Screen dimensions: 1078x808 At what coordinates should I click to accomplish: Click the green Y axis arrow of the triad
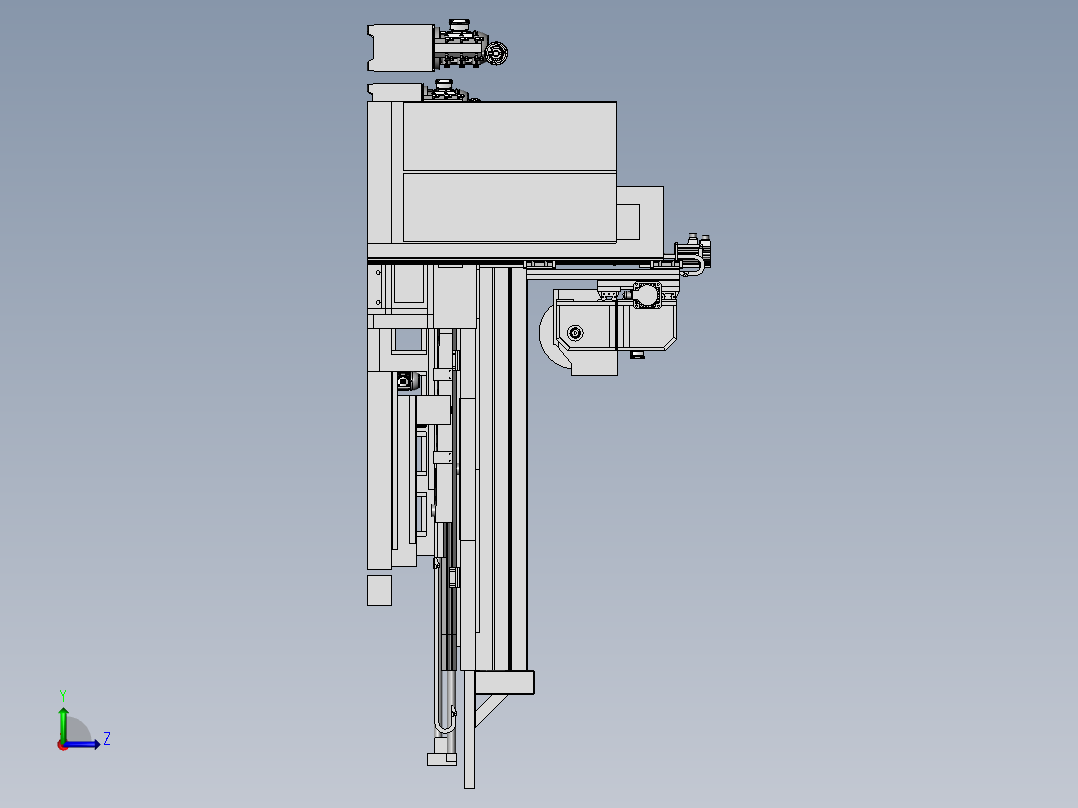coord(63,723)
